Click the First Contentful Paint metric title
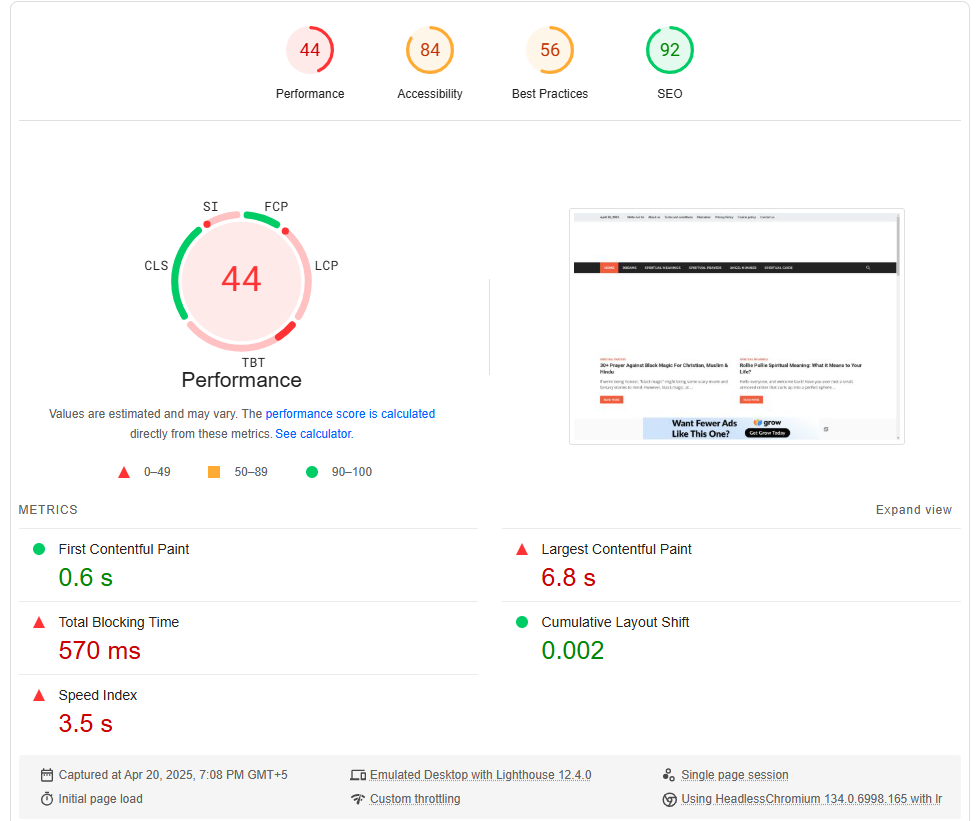Screen dimensions: 977x821 [x=123, y=549]
